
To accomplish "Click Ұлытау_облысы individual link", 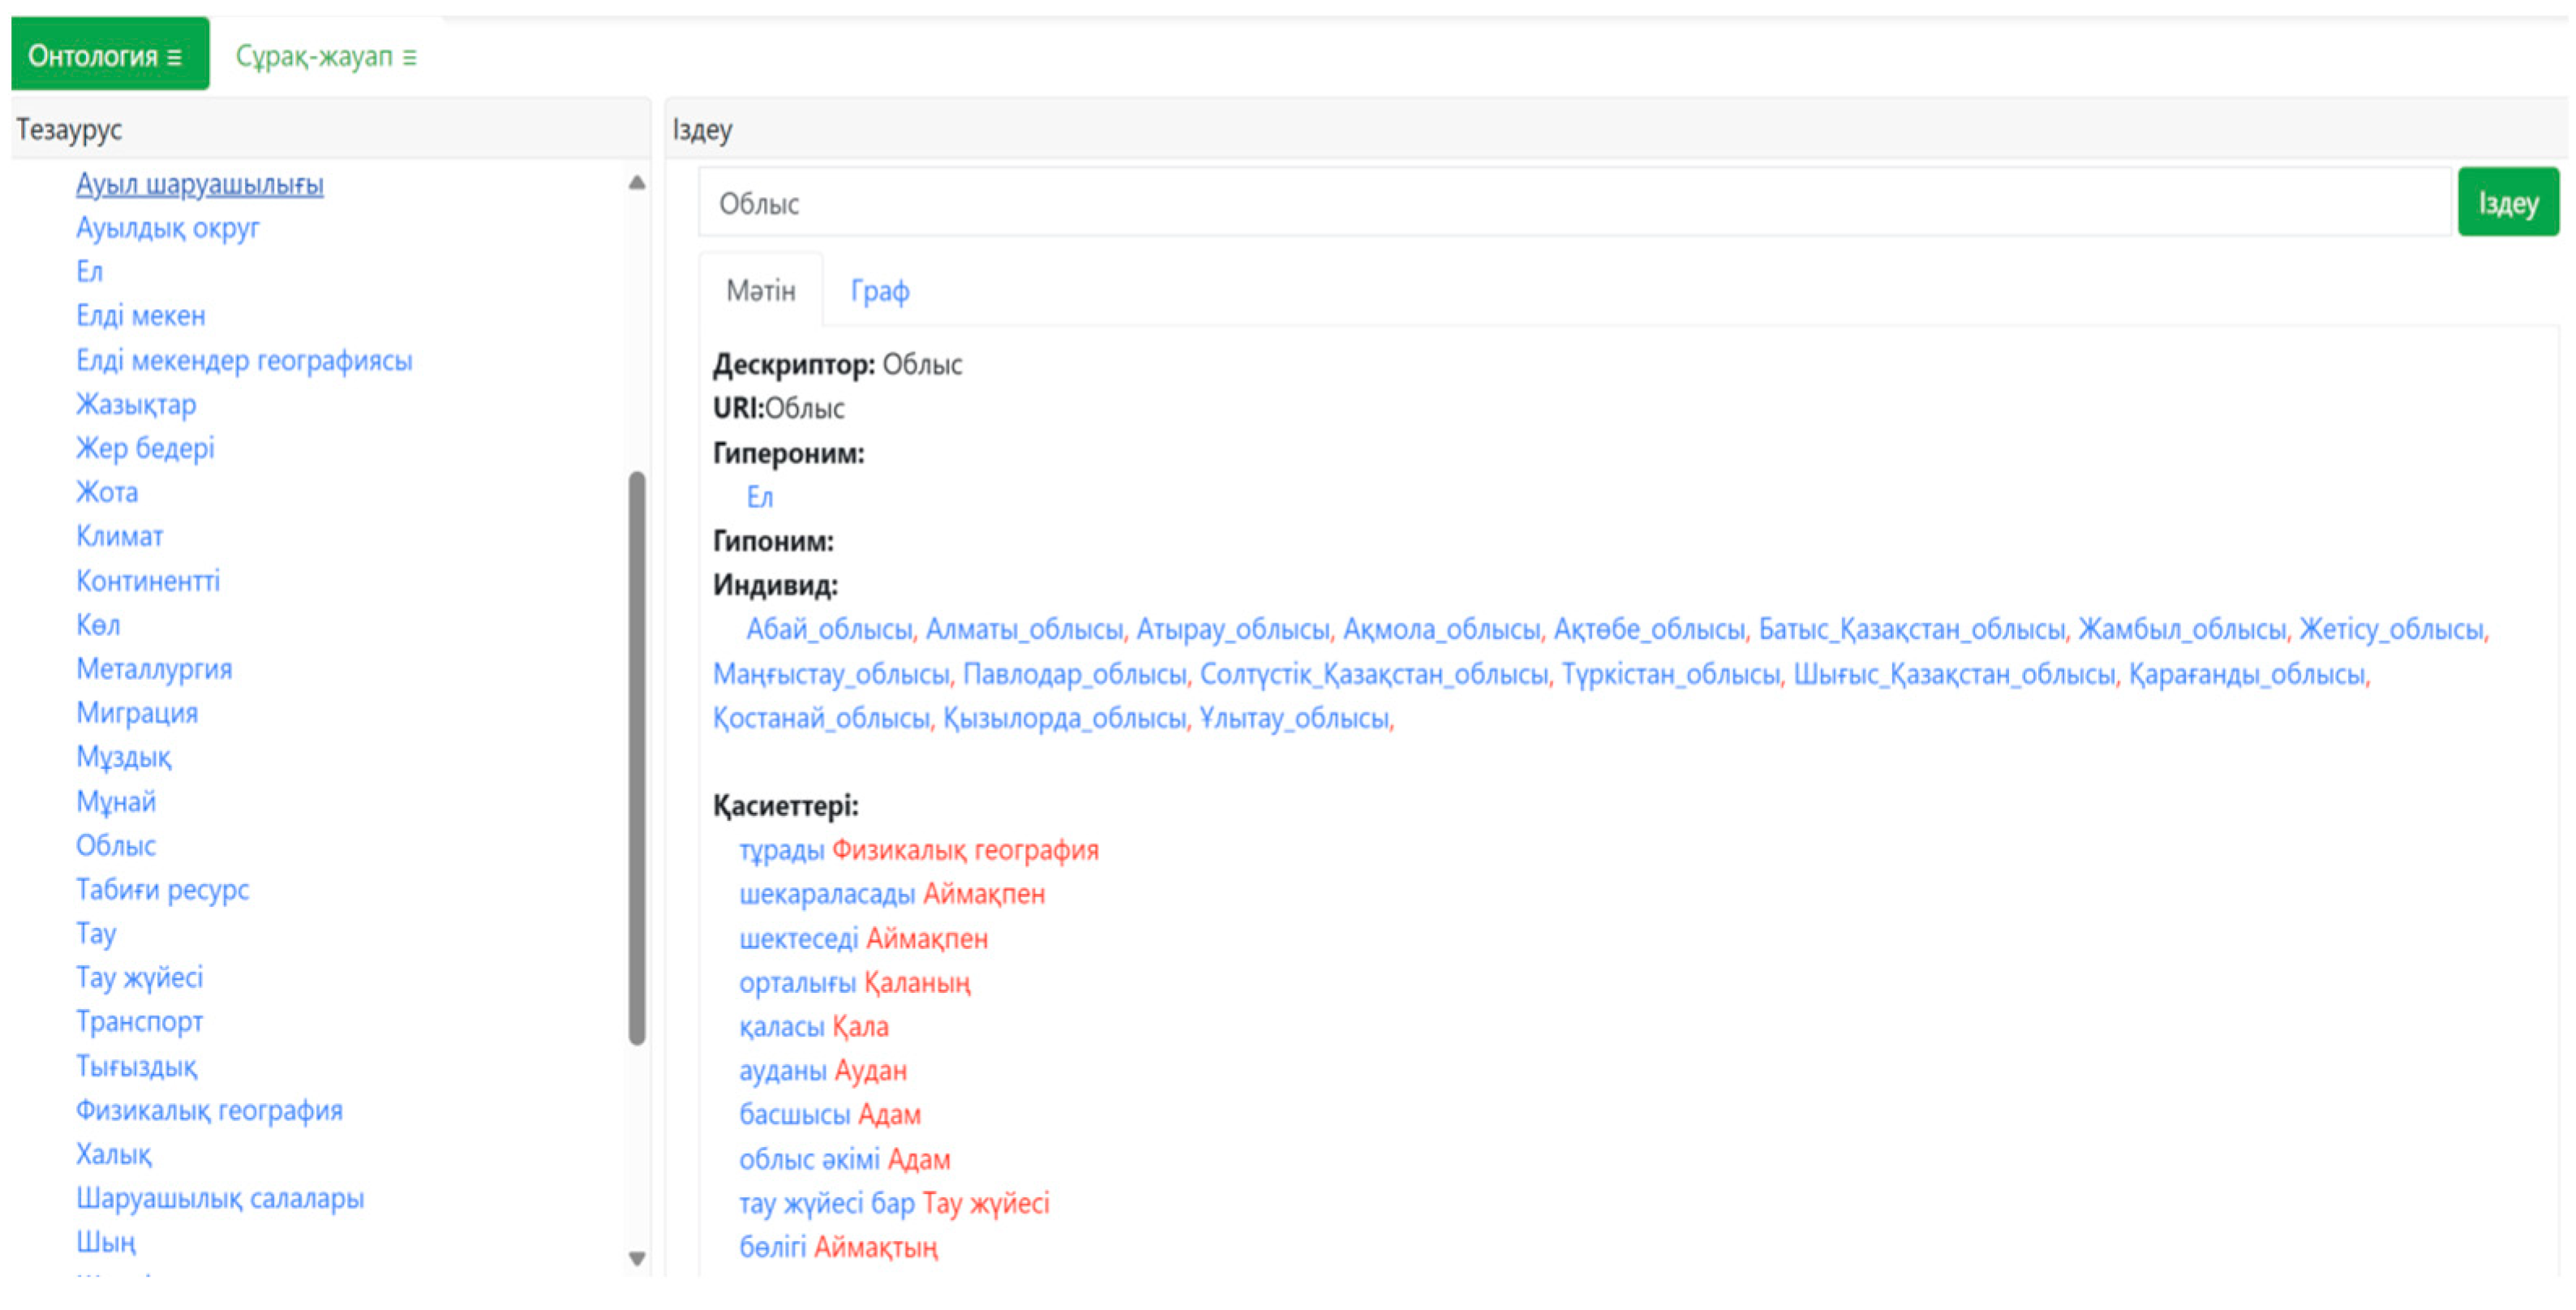I will 1293,718.
